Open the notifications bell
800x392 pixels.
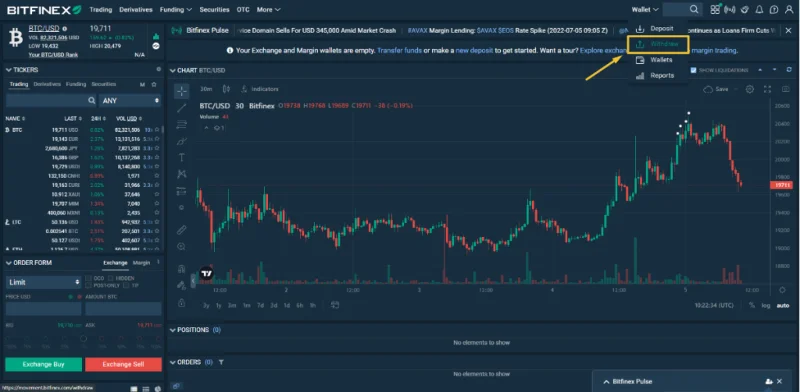pyautogui.click(x=760, y=9)
